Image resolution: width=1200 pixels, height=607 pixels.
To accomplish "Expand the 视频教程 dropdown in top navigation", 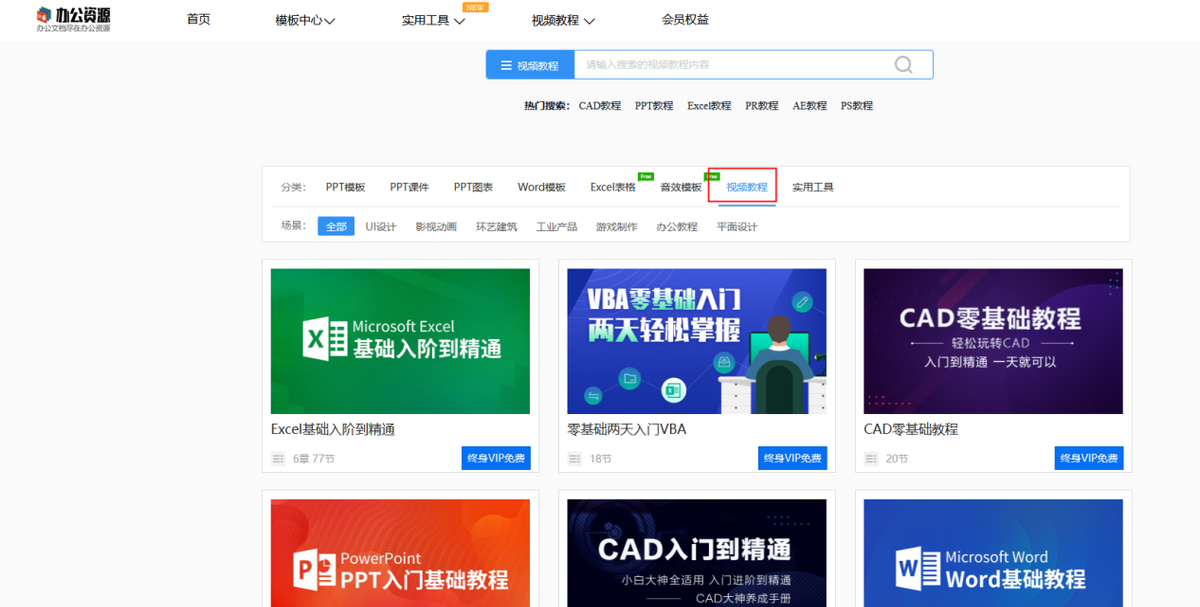I will (563, 20).
